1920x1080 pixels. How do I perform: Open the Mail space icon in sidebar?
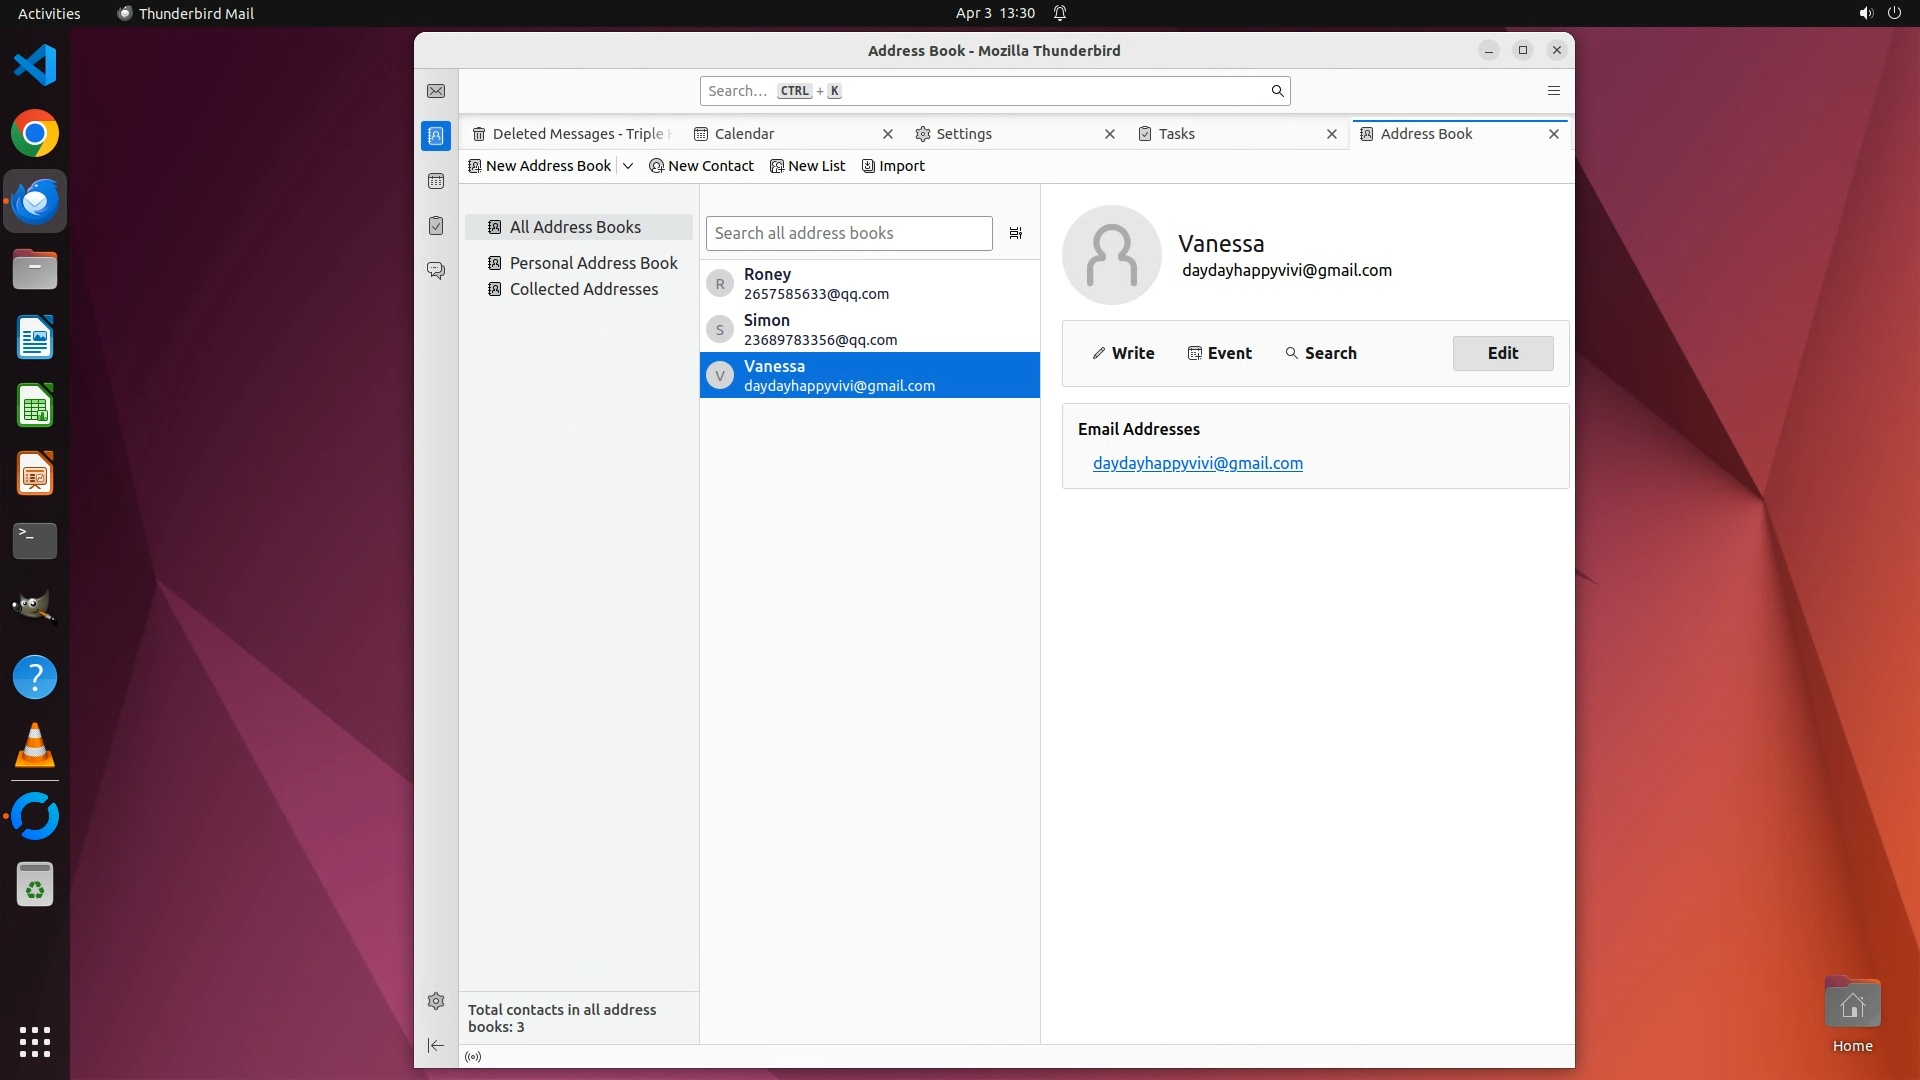pyautogui.click(x=436, y=91)
